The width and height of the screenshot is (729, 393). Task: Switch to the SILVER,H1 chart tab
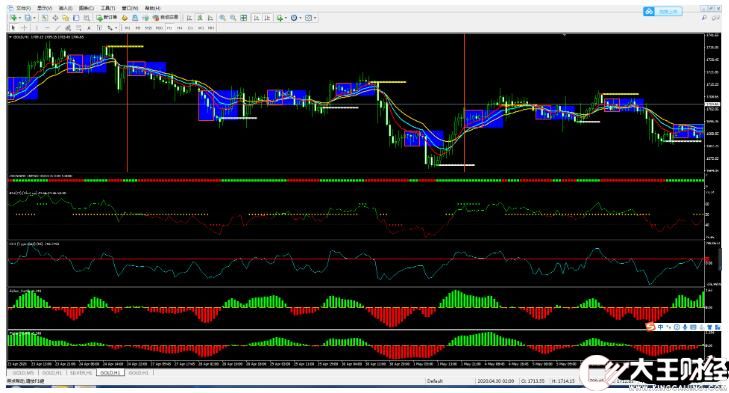pyautogui.click(x=81, y=373)
